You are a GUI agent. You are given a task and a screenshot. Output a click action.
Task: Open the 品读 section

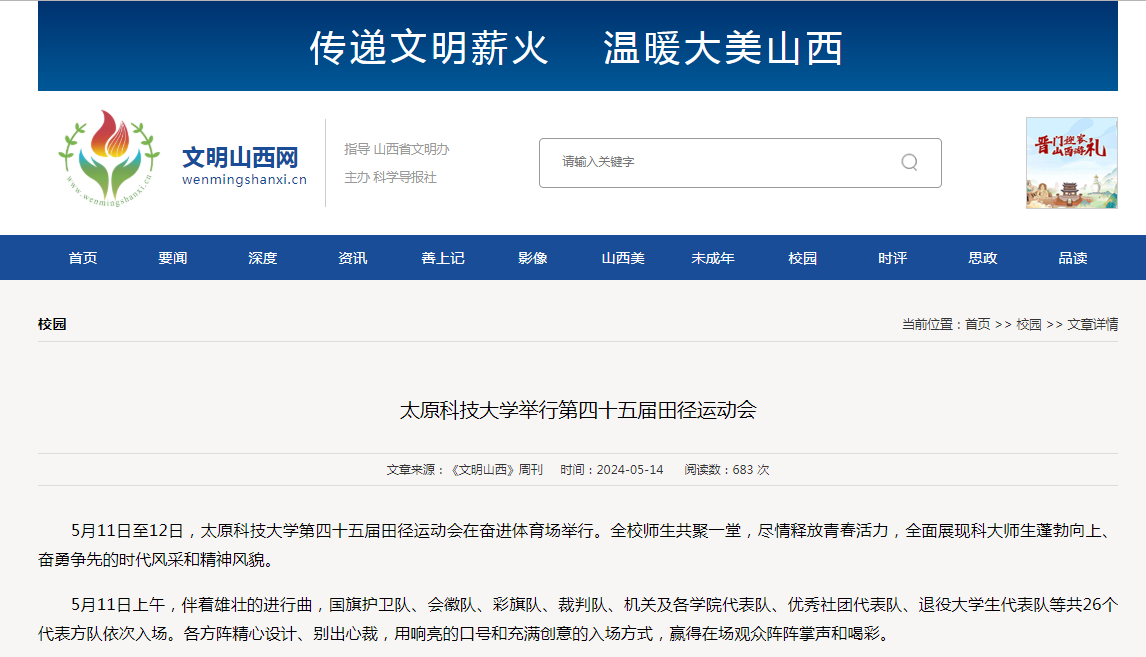[x=1073, y=258]
